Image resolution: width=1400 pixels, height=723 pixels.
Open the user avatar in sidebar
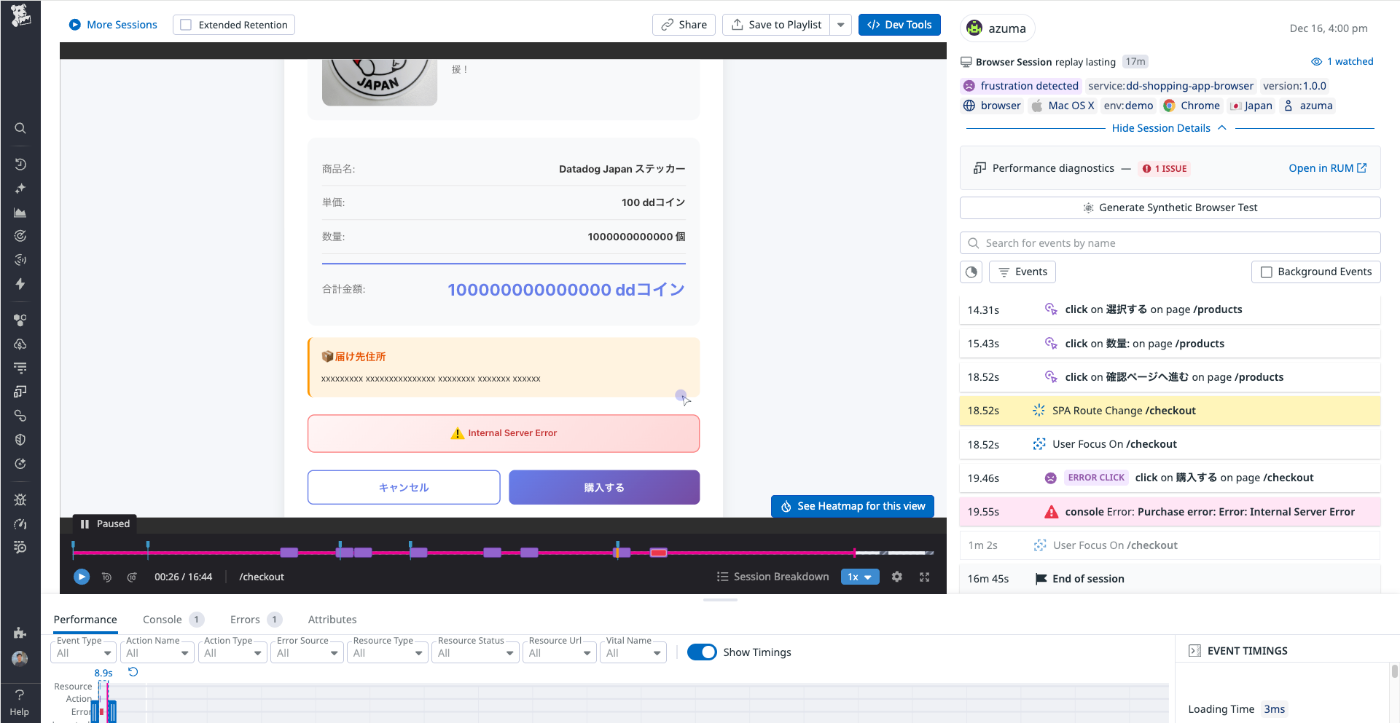[x=20, y=659]
